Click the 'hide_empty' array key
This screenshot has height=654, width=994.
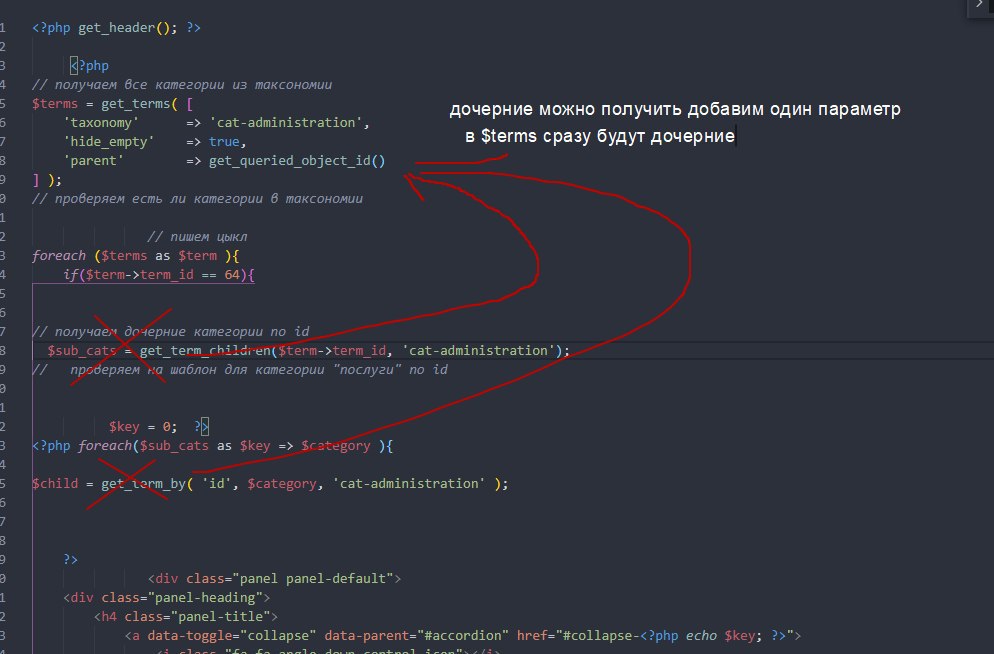pyautogui.click(x=108, y=141)
